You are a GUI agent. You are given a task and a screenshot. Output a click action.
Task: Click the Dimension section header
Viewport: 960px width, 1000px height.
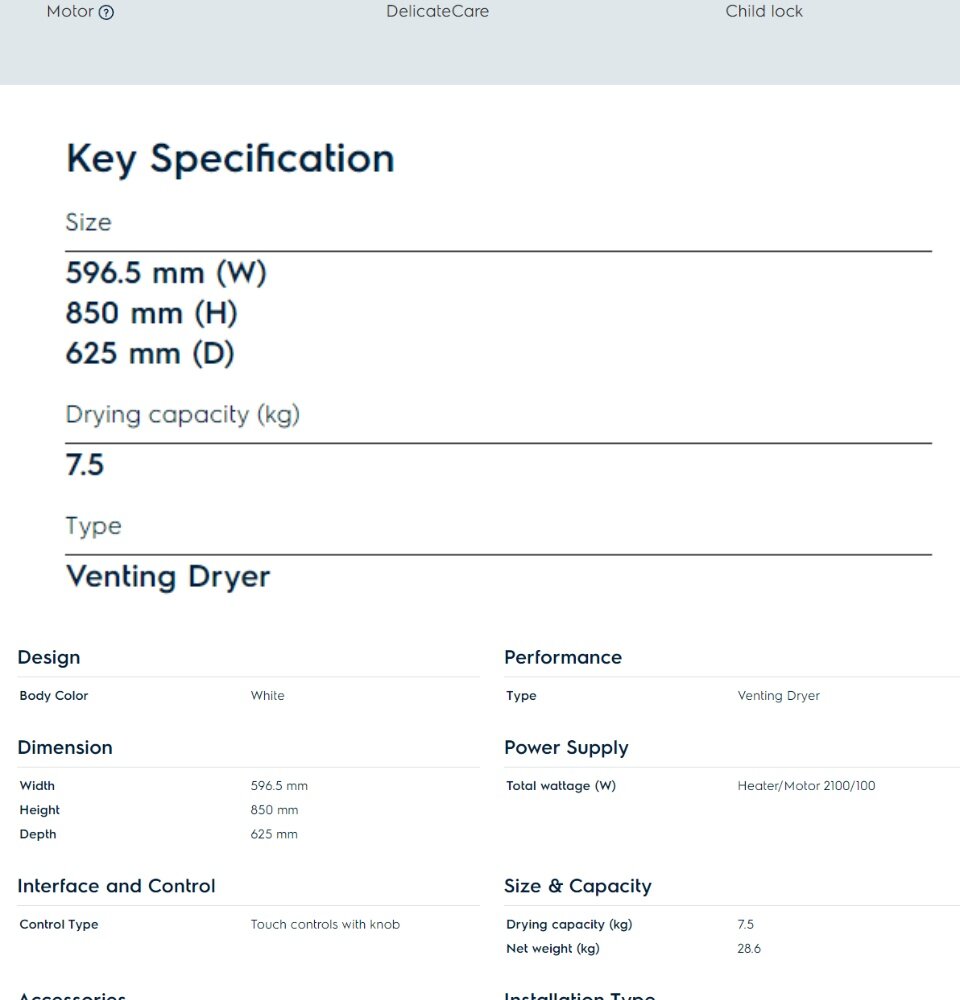tap(65, 747)
